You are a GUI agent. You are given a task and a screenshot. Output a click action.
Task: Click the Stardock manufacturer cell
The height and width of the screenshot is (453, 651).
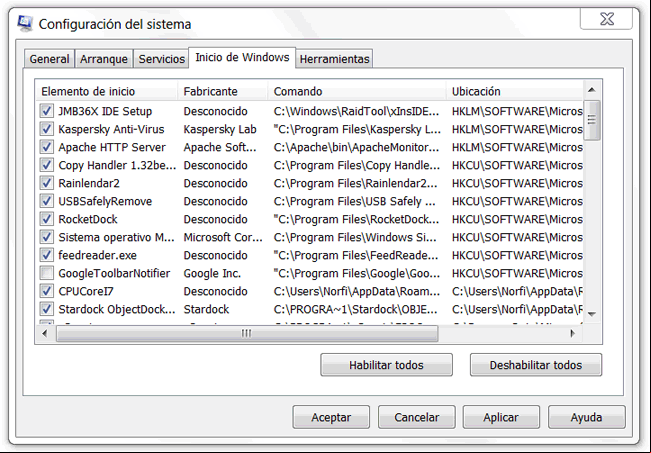coord(206,309)
